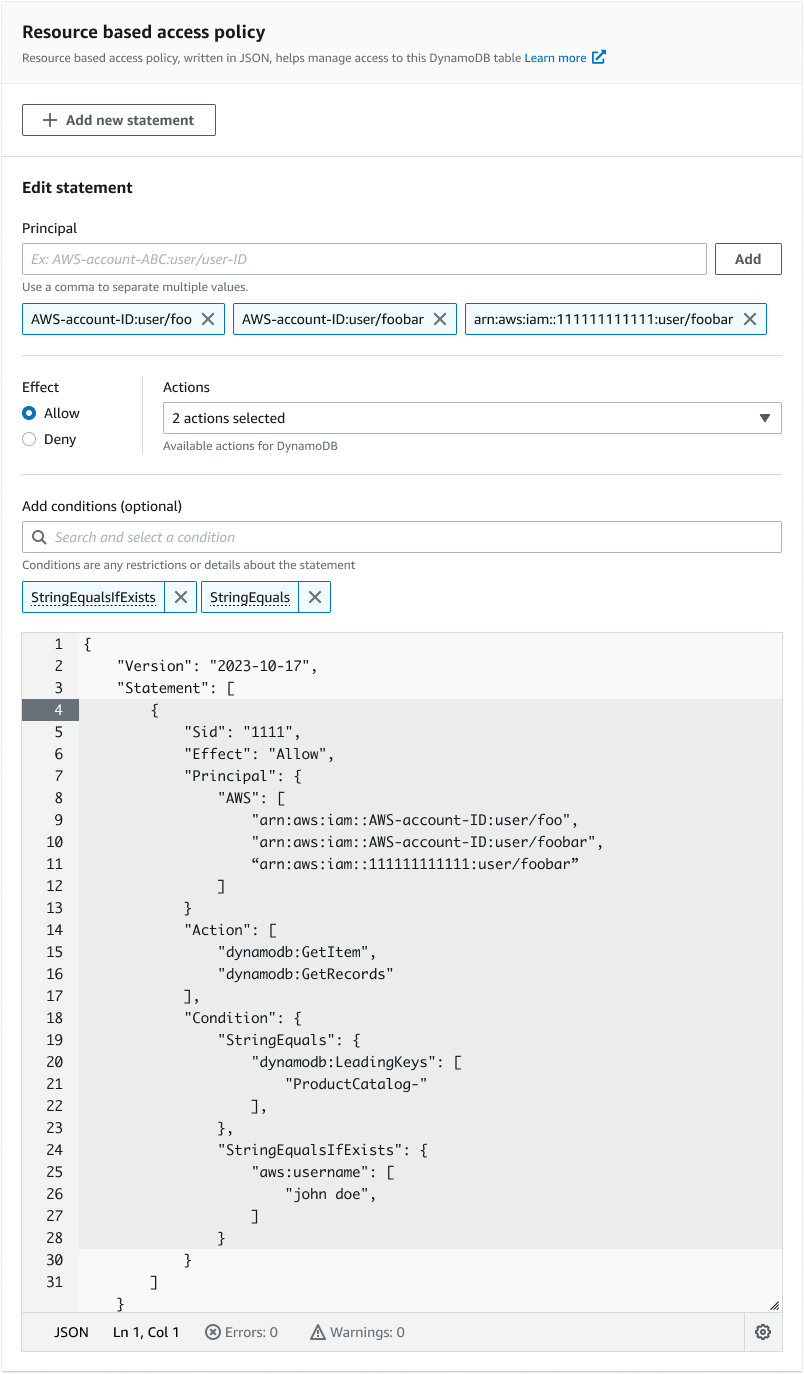804x1374 pixels.
Task: Click the Errors indicator icon in the status bar
Action: pos(213,1332)
